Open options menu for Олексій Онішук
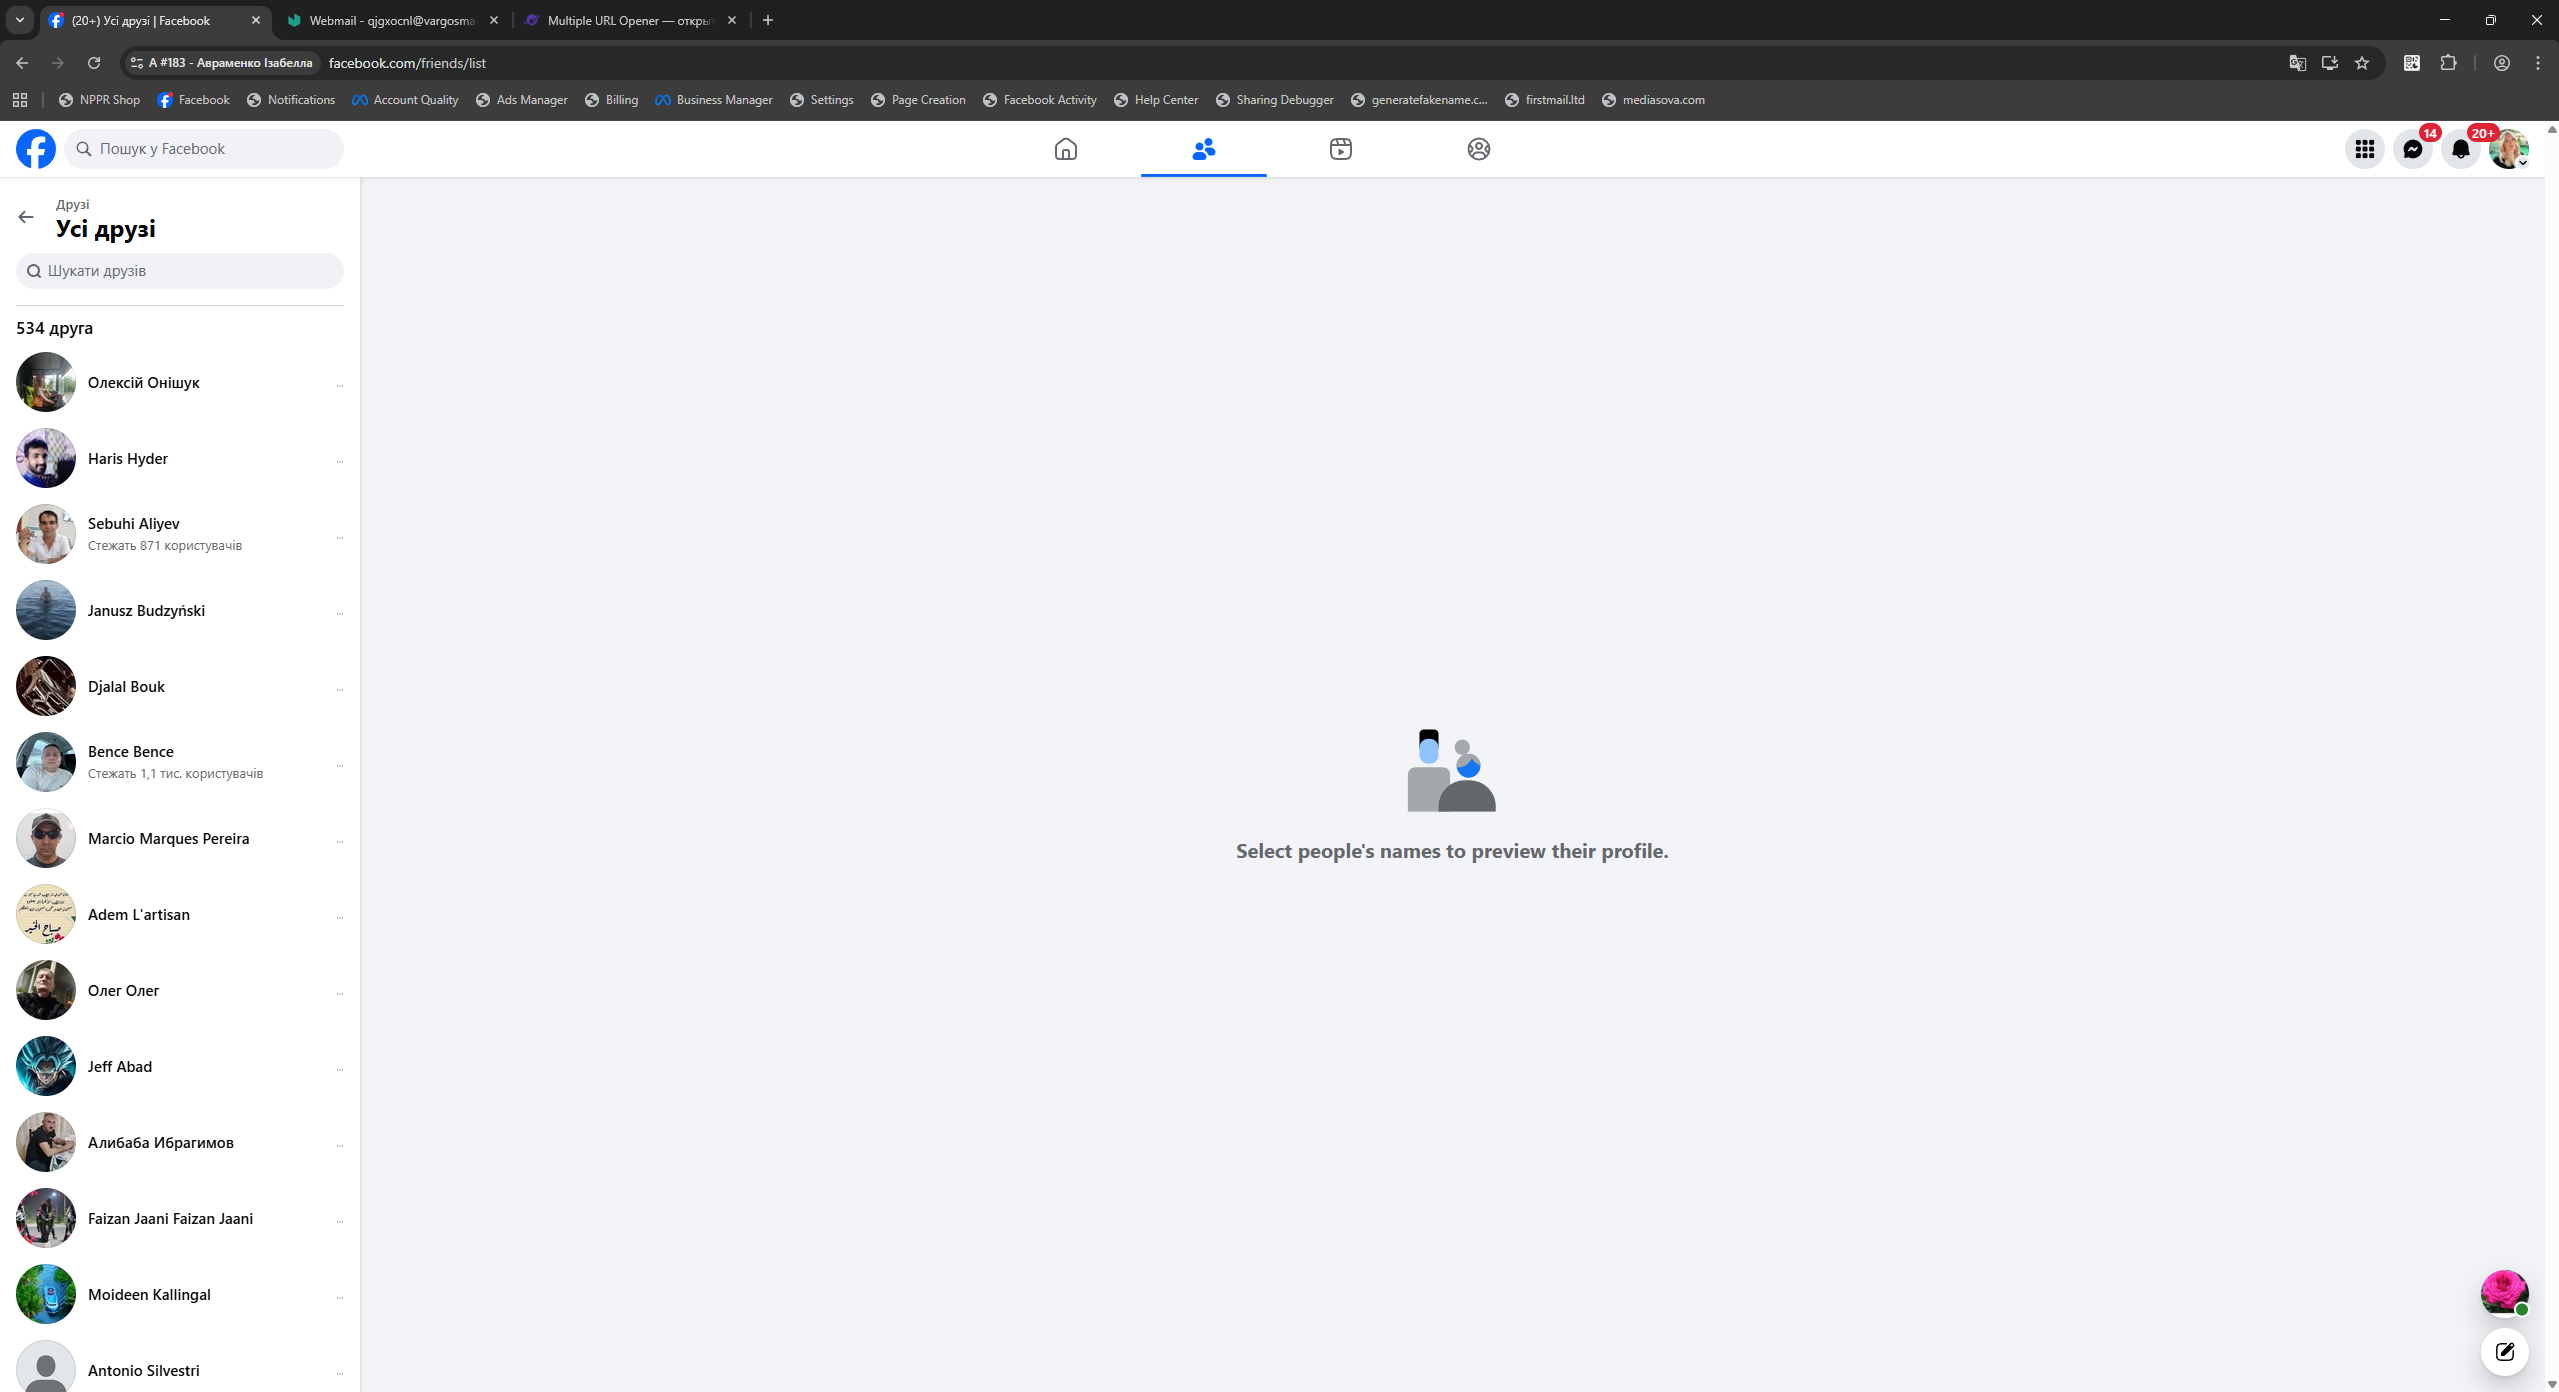 click(340, 385)
